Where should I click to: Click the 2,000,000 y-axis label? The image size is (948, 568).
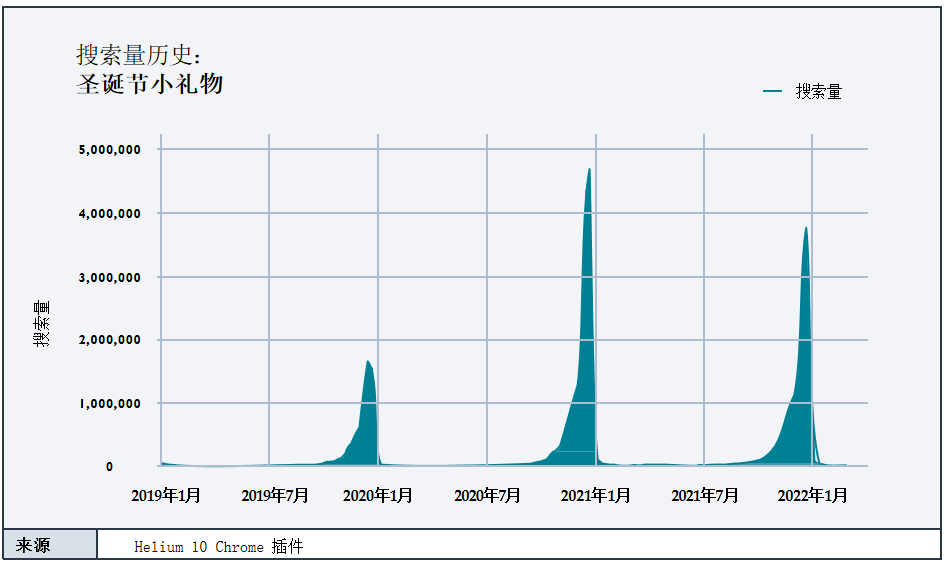109,340
